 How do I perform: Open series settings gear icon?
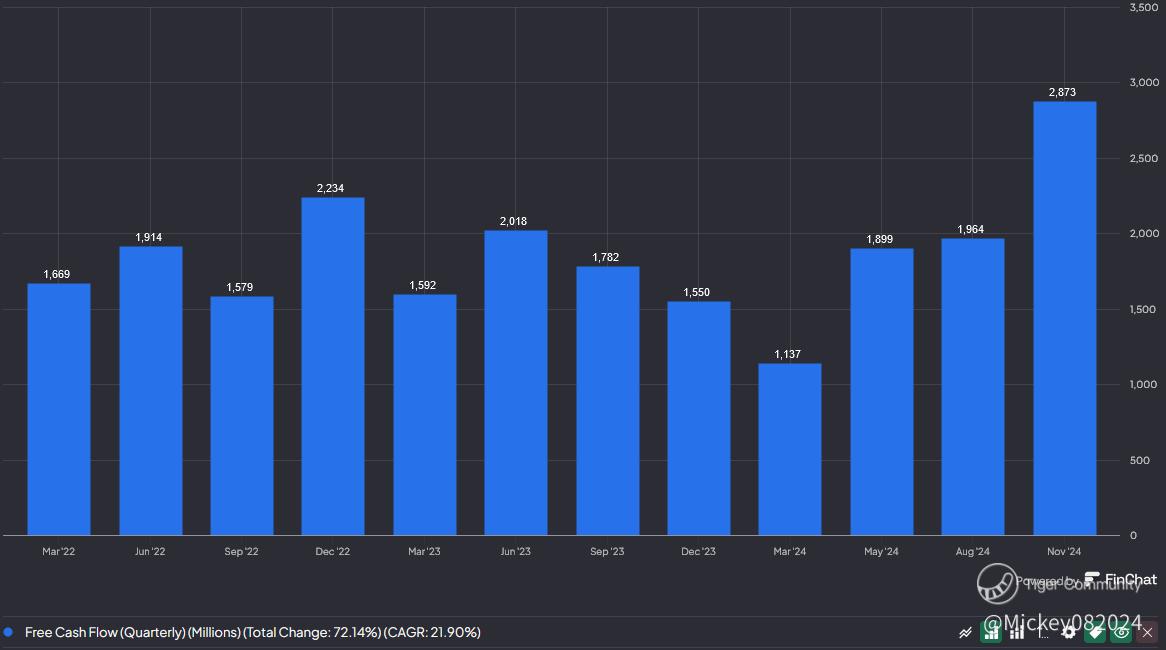coord(1069,632)
